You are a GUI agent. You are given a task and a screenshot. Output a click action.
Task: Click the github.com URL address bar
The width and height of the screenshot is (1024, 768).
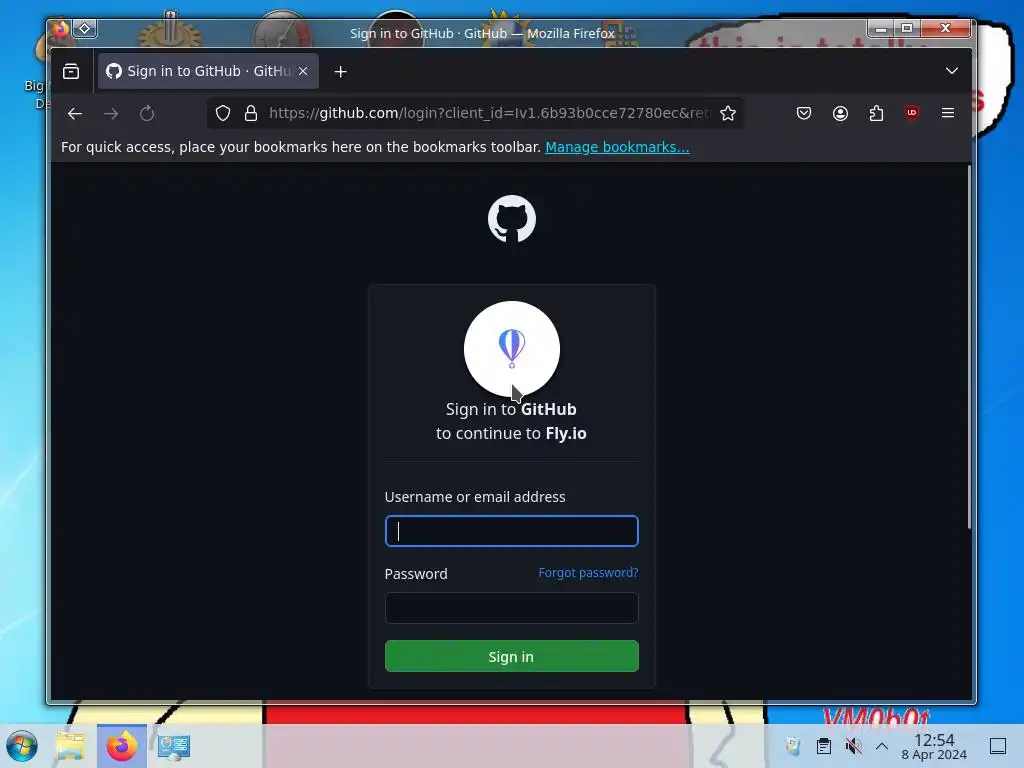point(488,113)
